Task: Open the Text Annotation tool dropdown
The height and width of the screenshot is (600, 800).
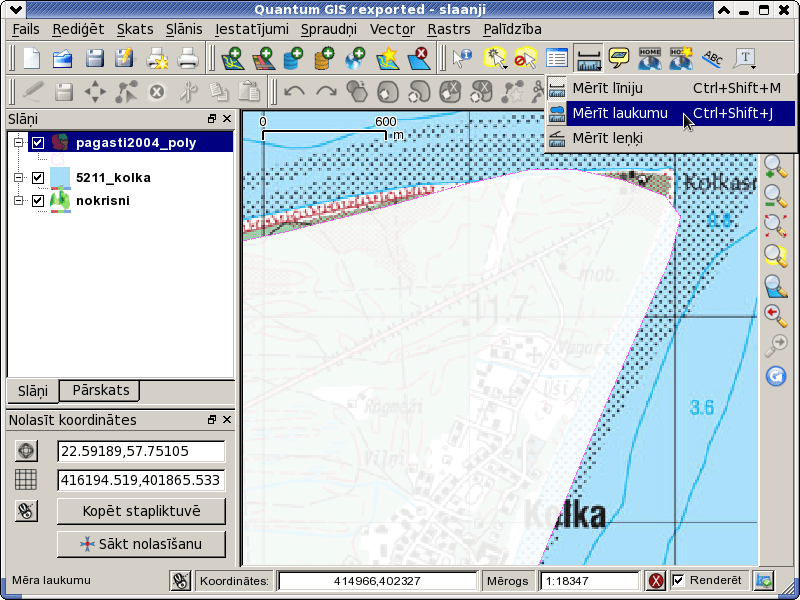Action: tap(744, 58)
